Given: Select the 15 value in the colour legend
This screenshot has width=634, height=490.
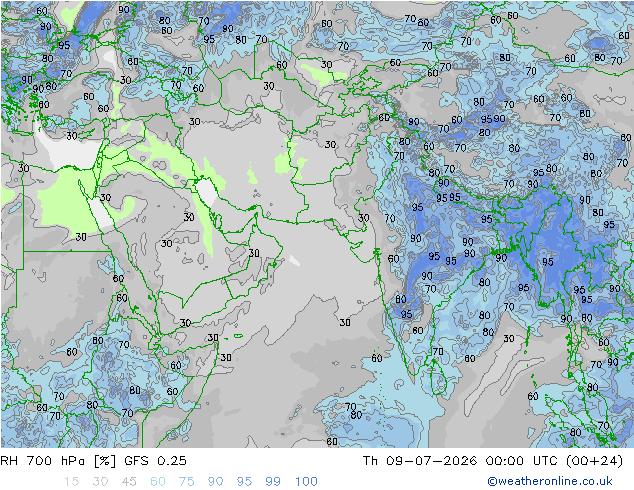Looking at the screenshot, I should pos(71,482).
